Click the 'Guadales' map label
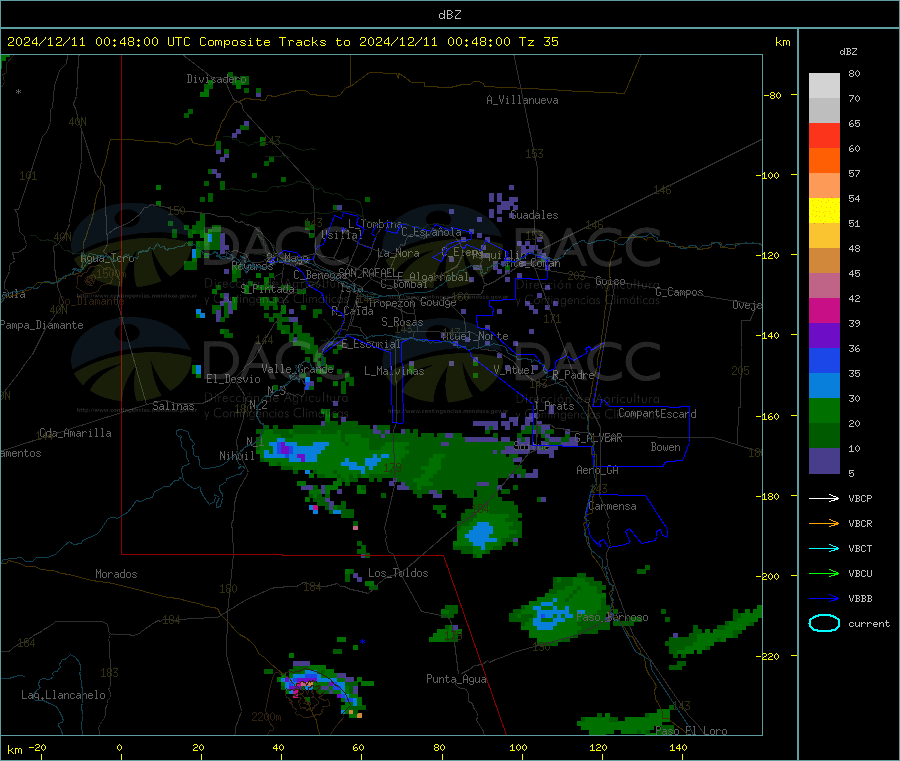 tap(534, 215)
